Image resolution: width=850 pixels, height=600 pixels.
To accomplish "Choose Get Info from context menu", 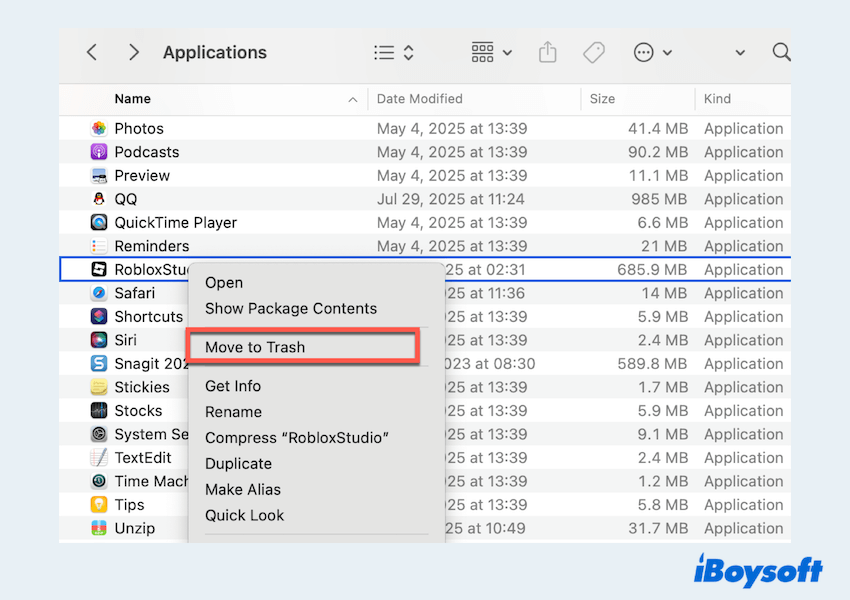I will (x=233, y=386).
